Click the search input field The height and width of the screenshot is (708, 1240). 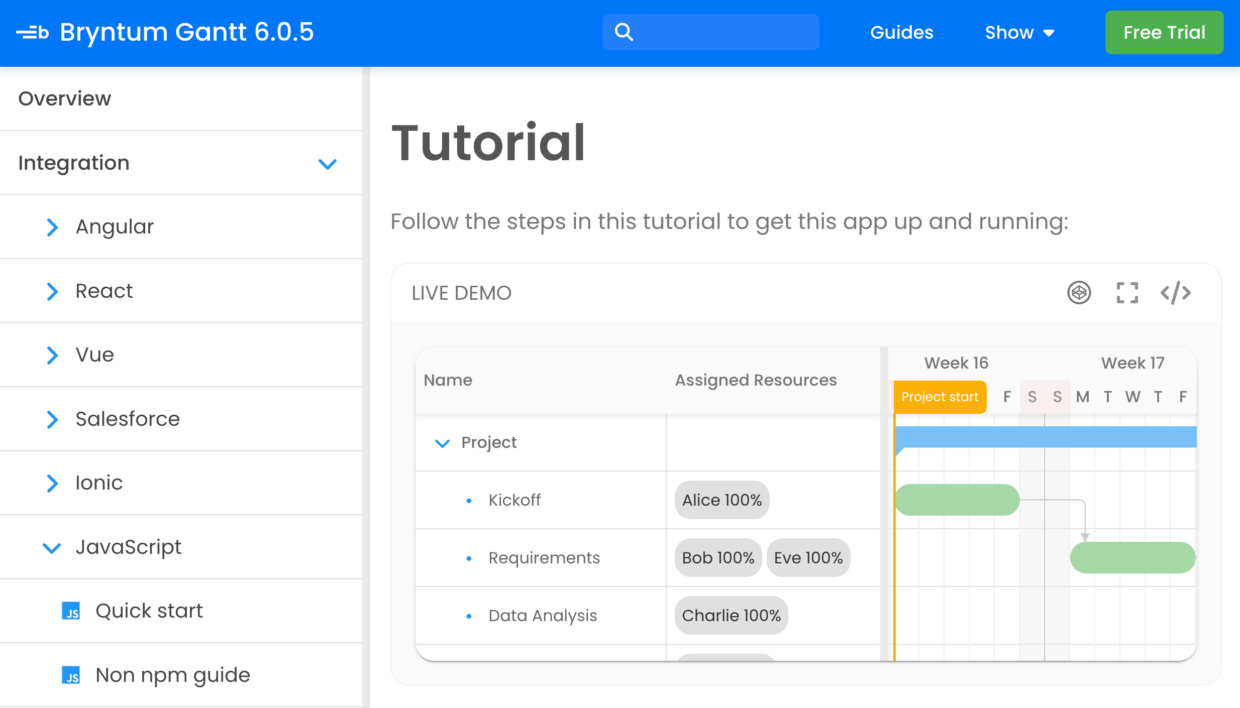pos(711,32)
